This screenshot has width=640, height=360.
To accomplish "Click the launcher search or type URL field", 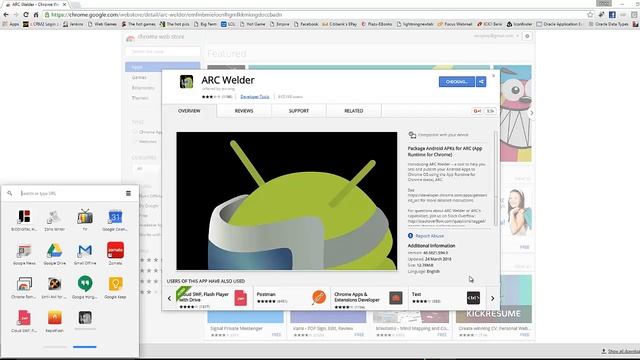I will [69, 193].
